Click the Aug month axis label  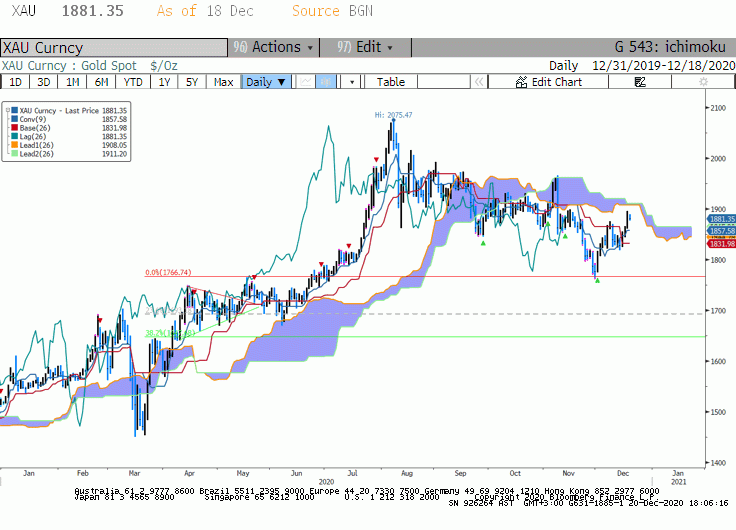(x=407, y=473)
